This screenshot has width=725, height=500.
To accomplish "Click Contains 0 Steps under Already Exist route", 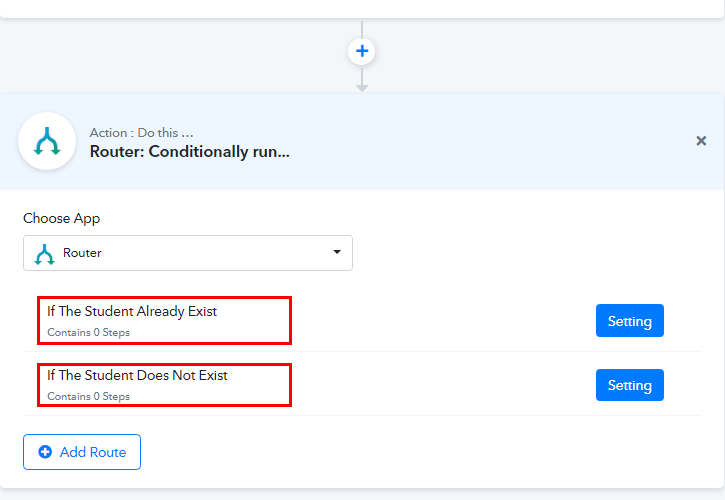I will click(x=88, y=333).
